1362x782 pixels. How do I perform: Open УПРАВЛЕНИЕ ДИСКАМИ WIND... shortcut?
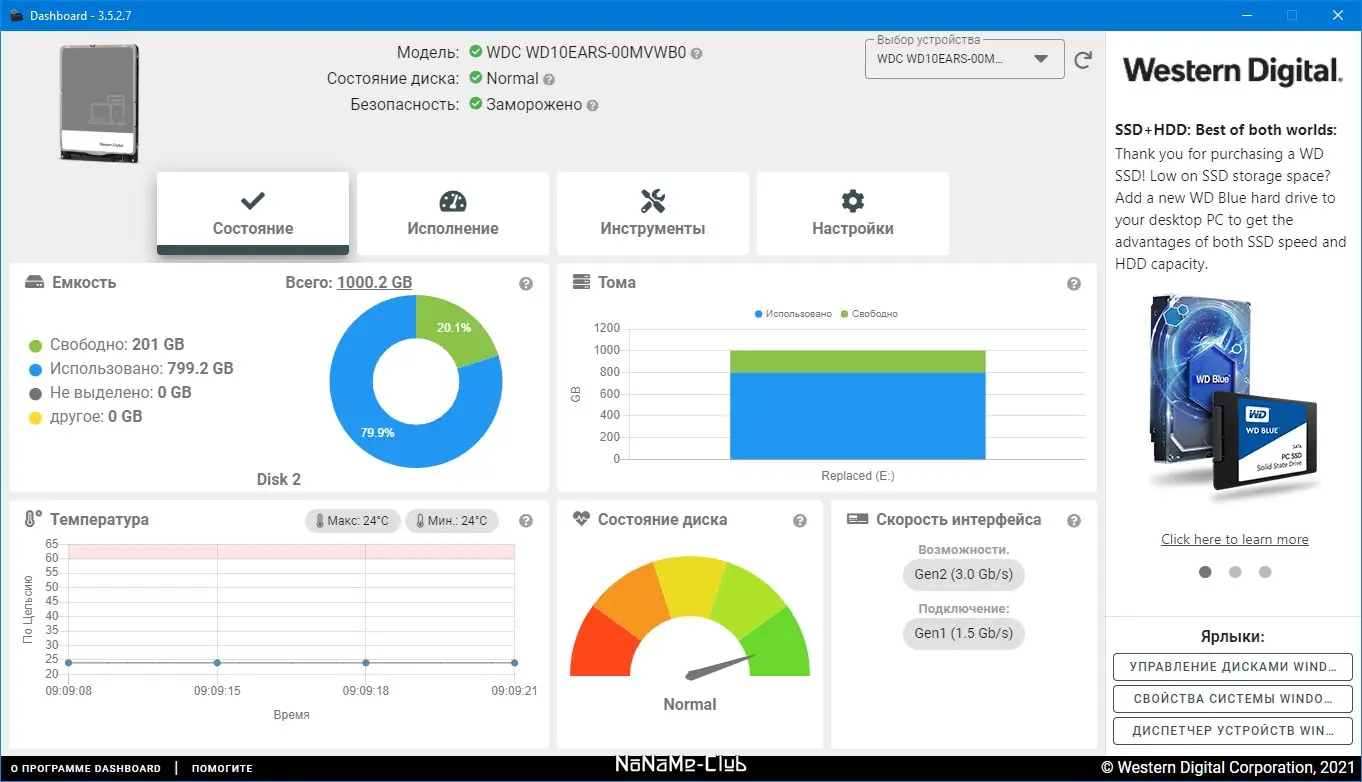click(x=1233, y=667)
